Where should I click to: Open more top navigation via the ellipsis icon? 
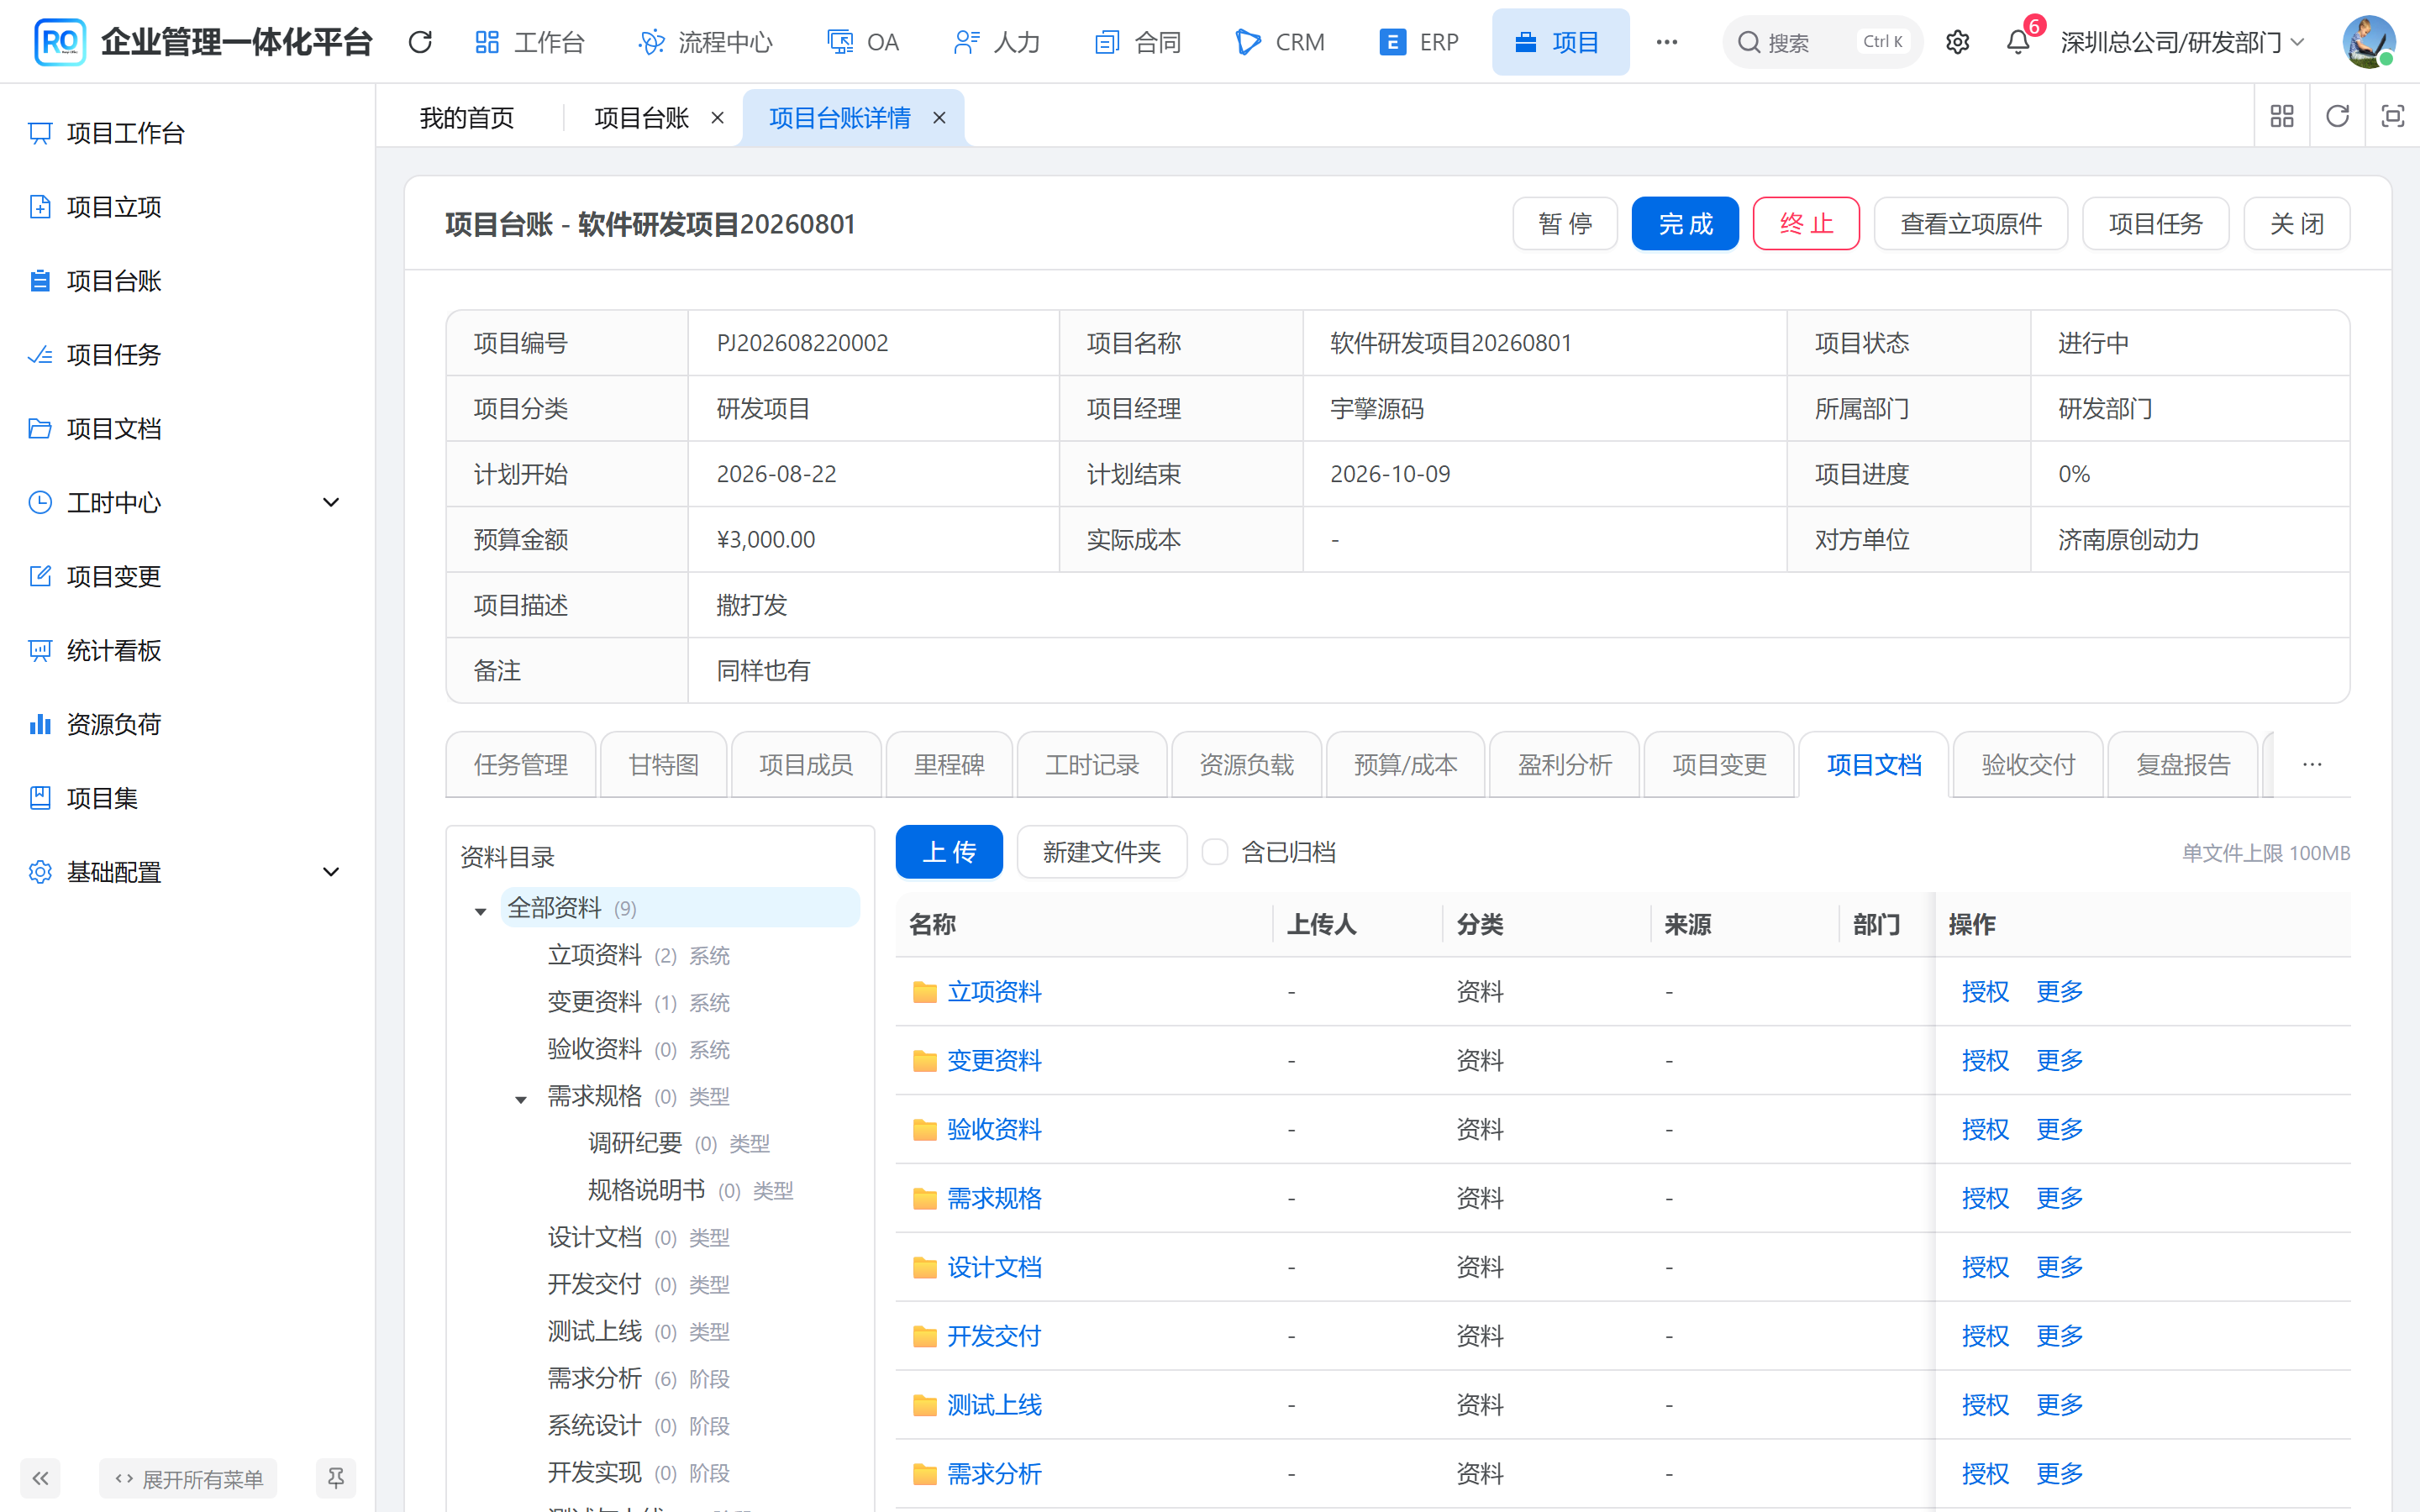tap(1666, 42)
